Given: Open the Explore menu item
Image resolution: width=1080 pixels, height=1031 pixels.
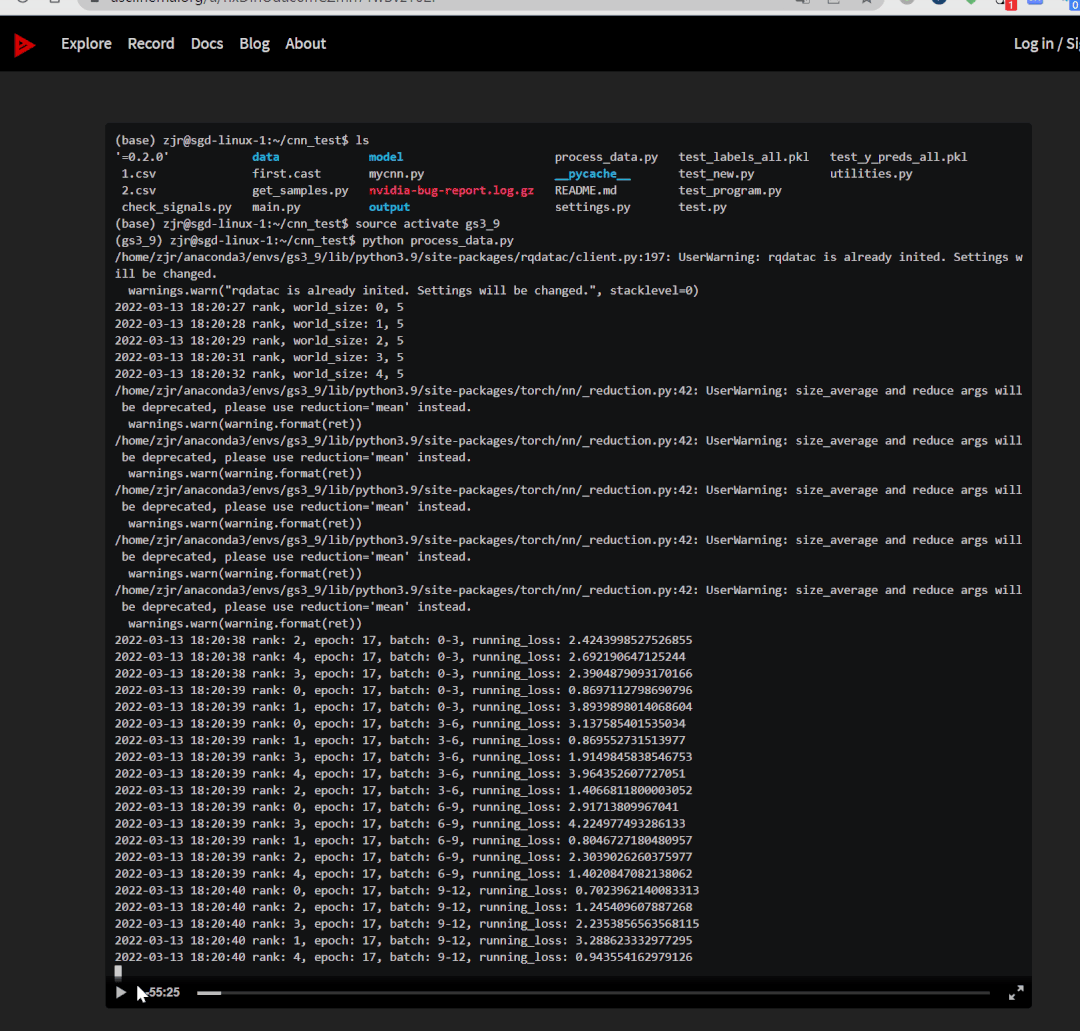Looking at the screenshot, I should [x=86, y=44].
